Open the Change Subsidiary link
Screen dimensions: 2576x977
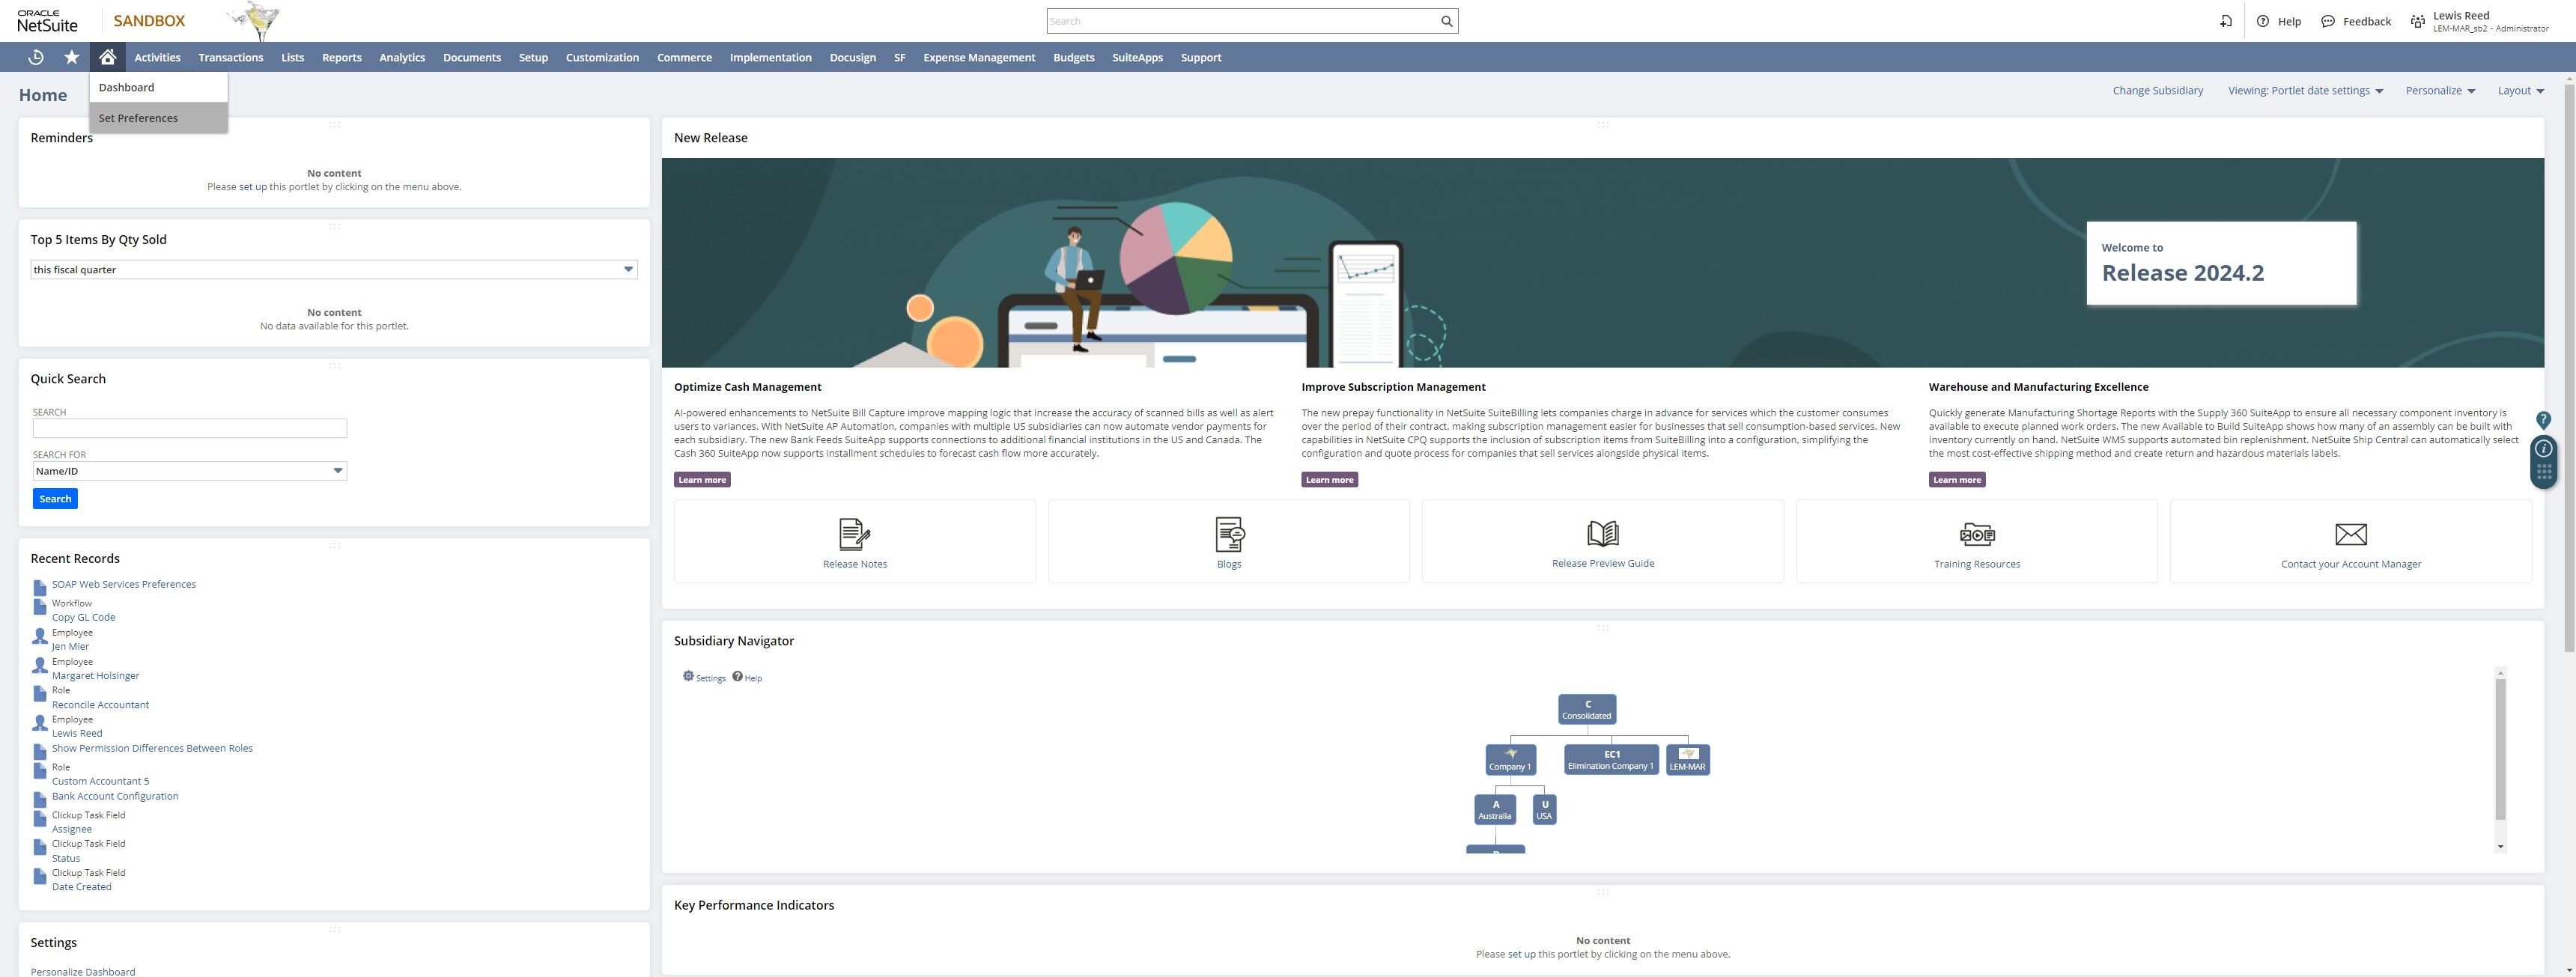(x=2157, y=91)
